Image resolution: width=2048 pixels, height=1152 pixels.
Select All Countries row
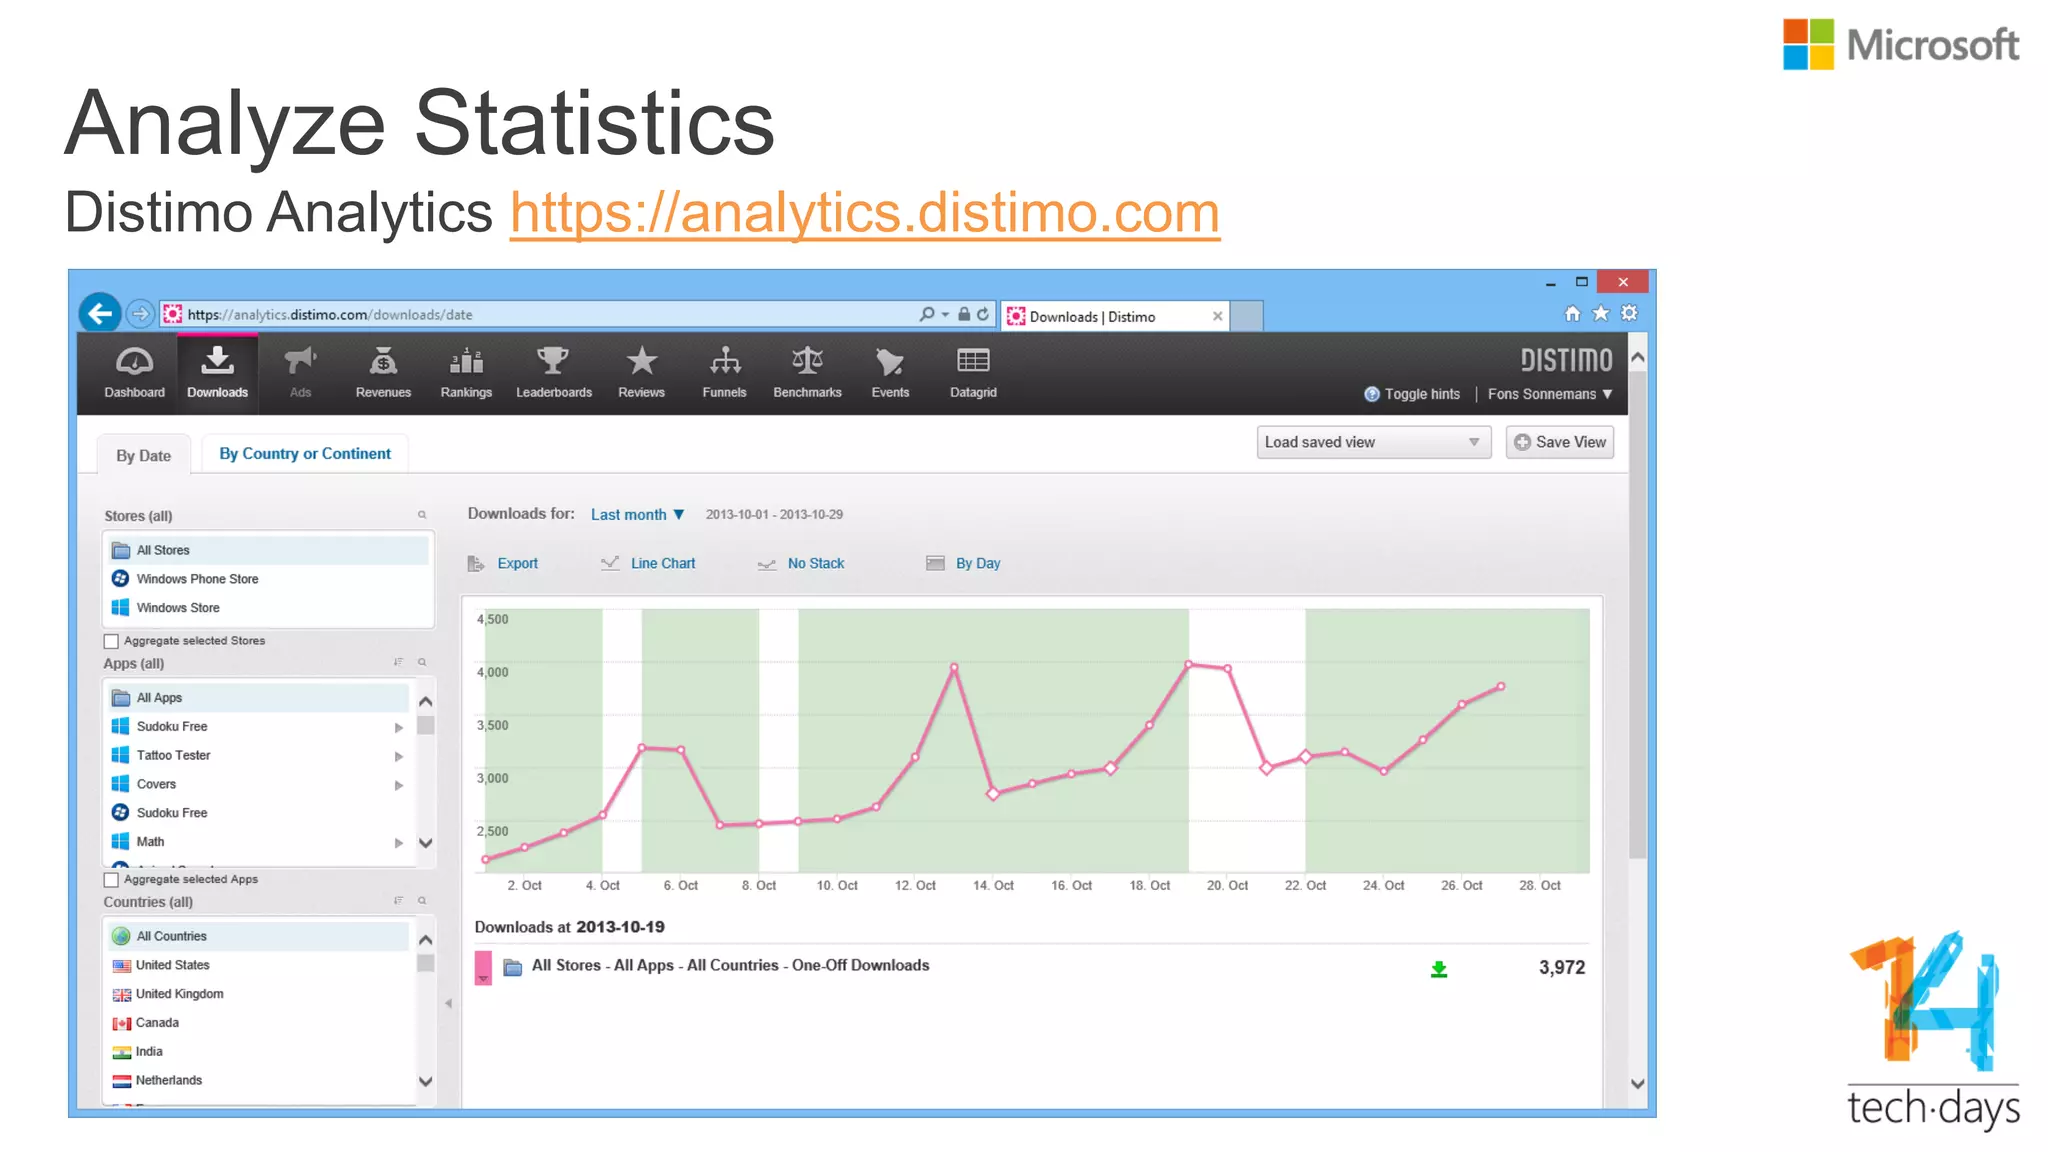(x=258, y=936)
